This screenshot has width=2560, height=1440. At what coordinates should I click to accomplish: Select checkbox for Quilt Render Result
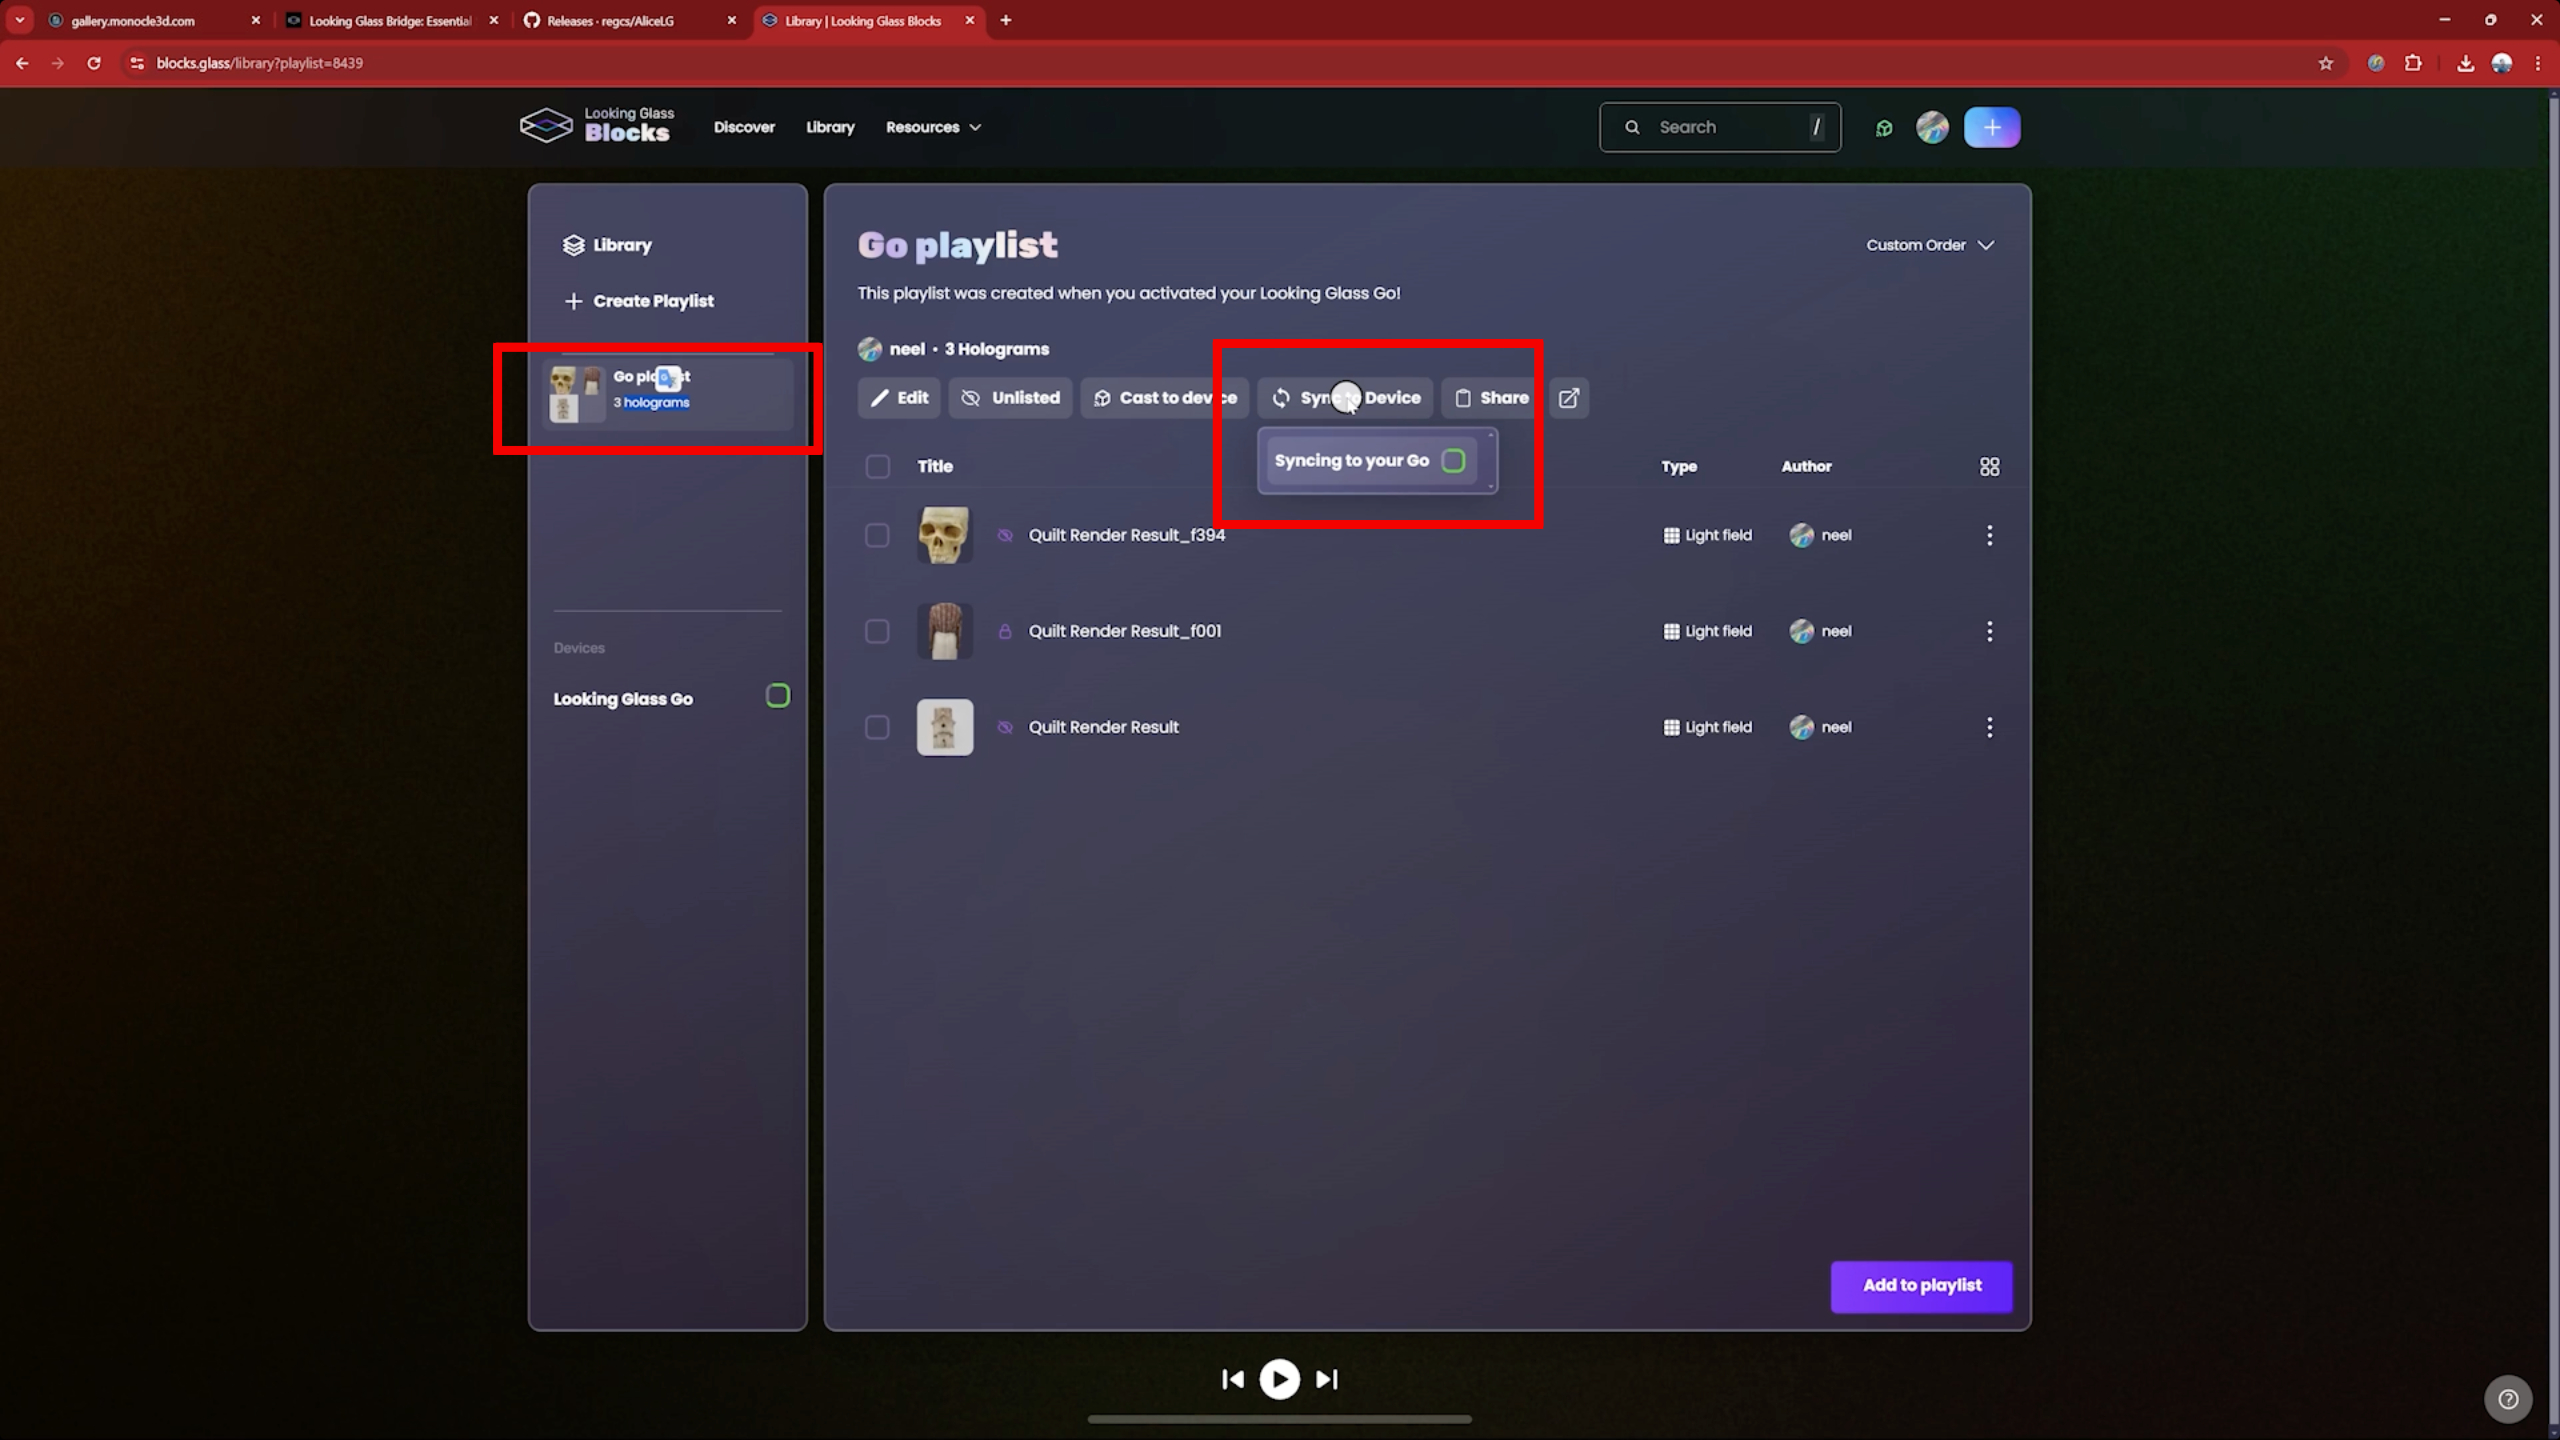pos(877,727)
